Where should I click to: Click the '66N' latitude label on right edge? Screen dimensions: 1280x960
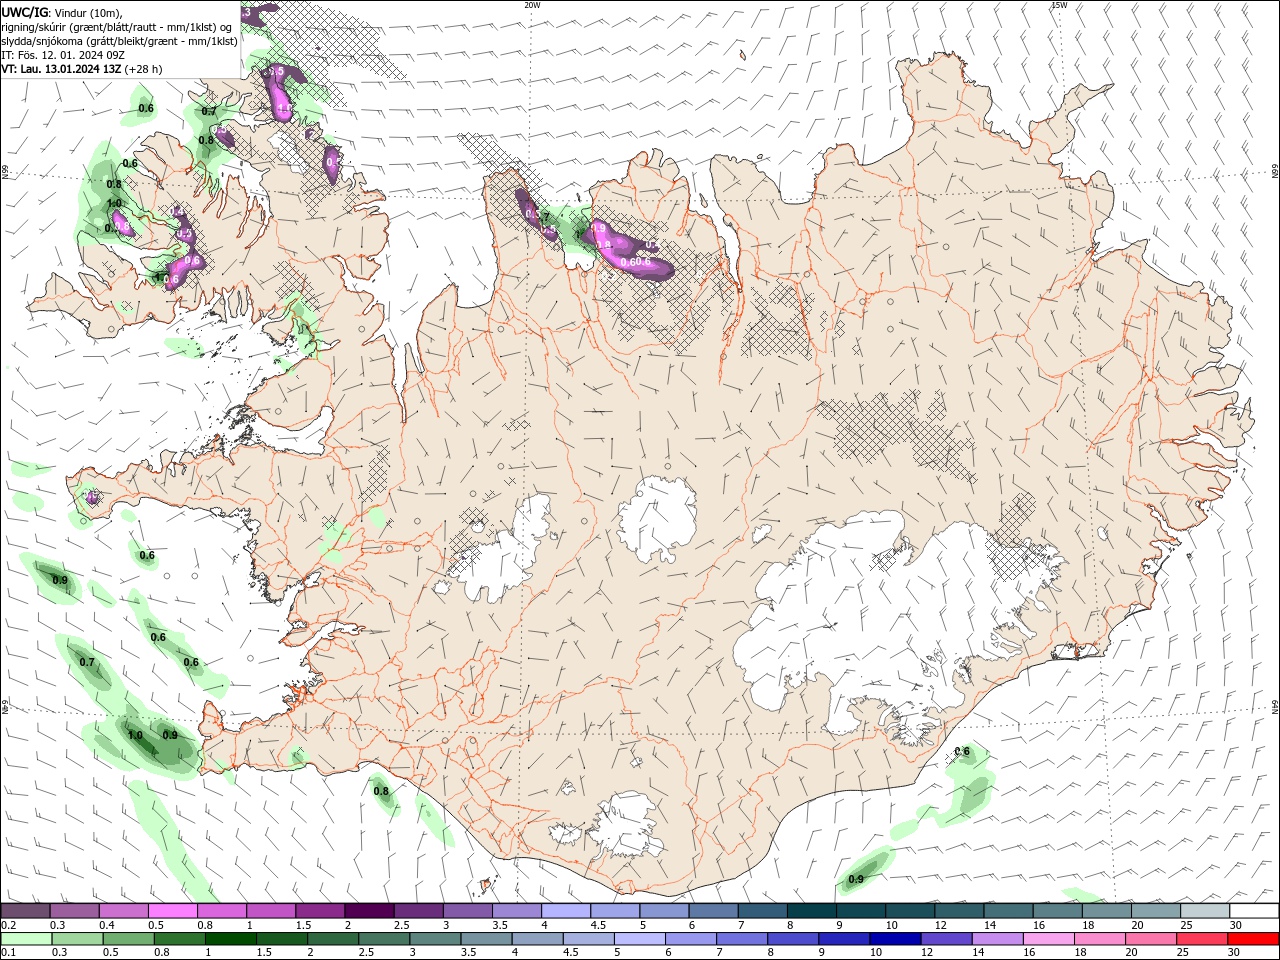pyautogui.click(x=1275, y=171)
